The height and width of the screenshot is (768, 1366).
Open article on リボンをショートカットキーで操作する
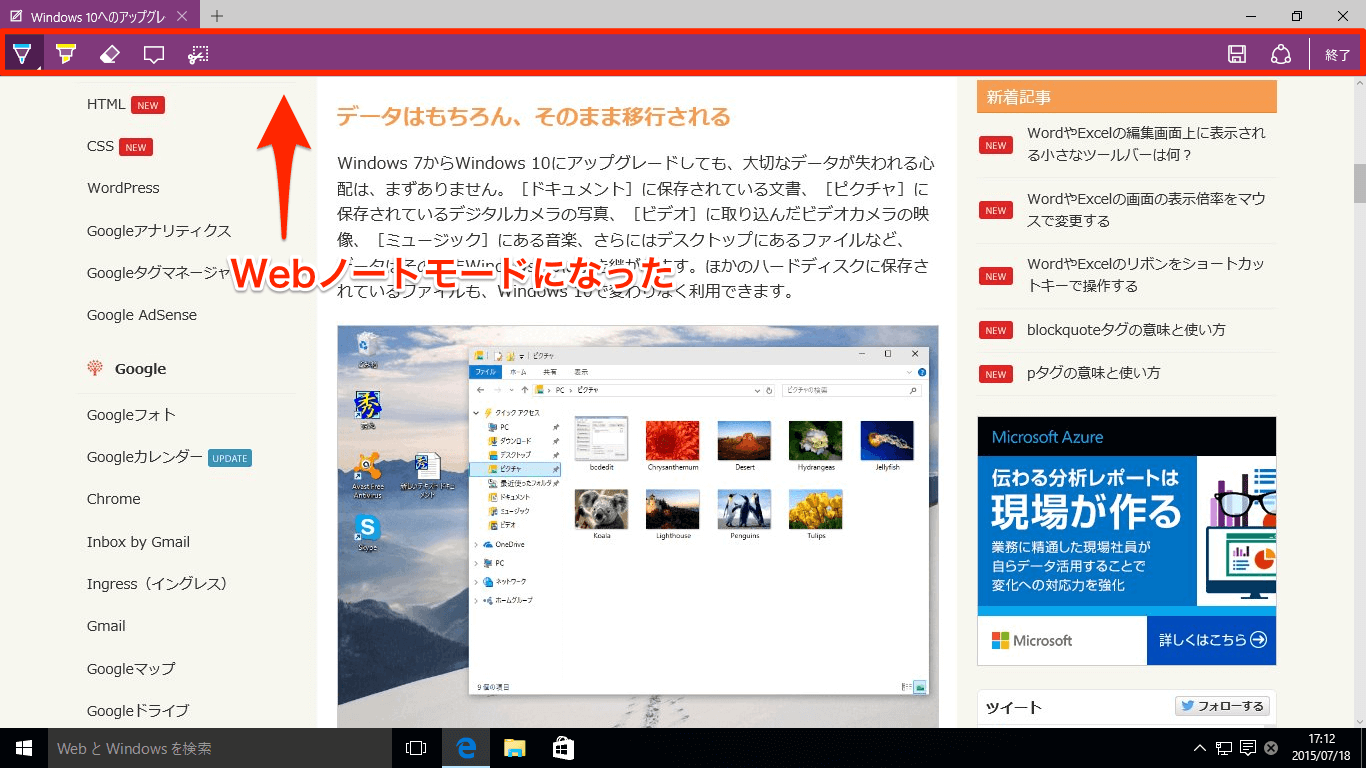point(1146,275)
